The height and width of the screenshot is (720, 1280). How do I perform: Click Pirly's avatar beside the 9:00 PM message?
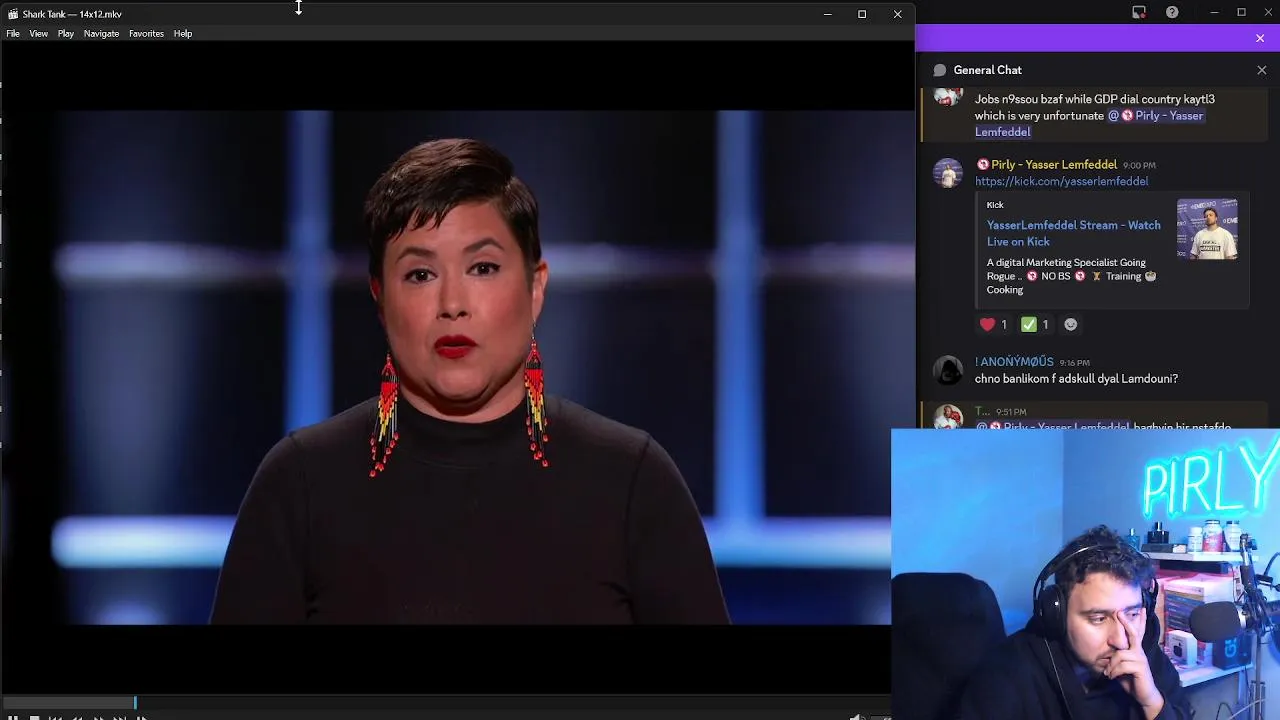coord(948,172)
